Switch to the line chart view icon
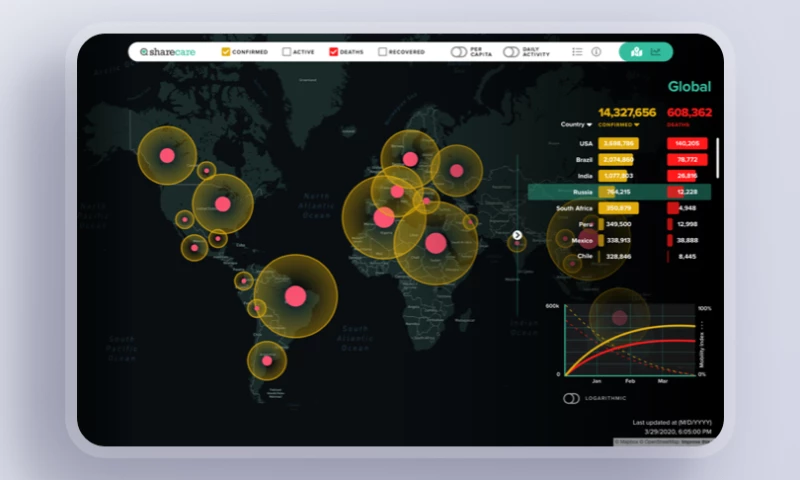This screenshot has width=800, height=480. click(656, 52)
